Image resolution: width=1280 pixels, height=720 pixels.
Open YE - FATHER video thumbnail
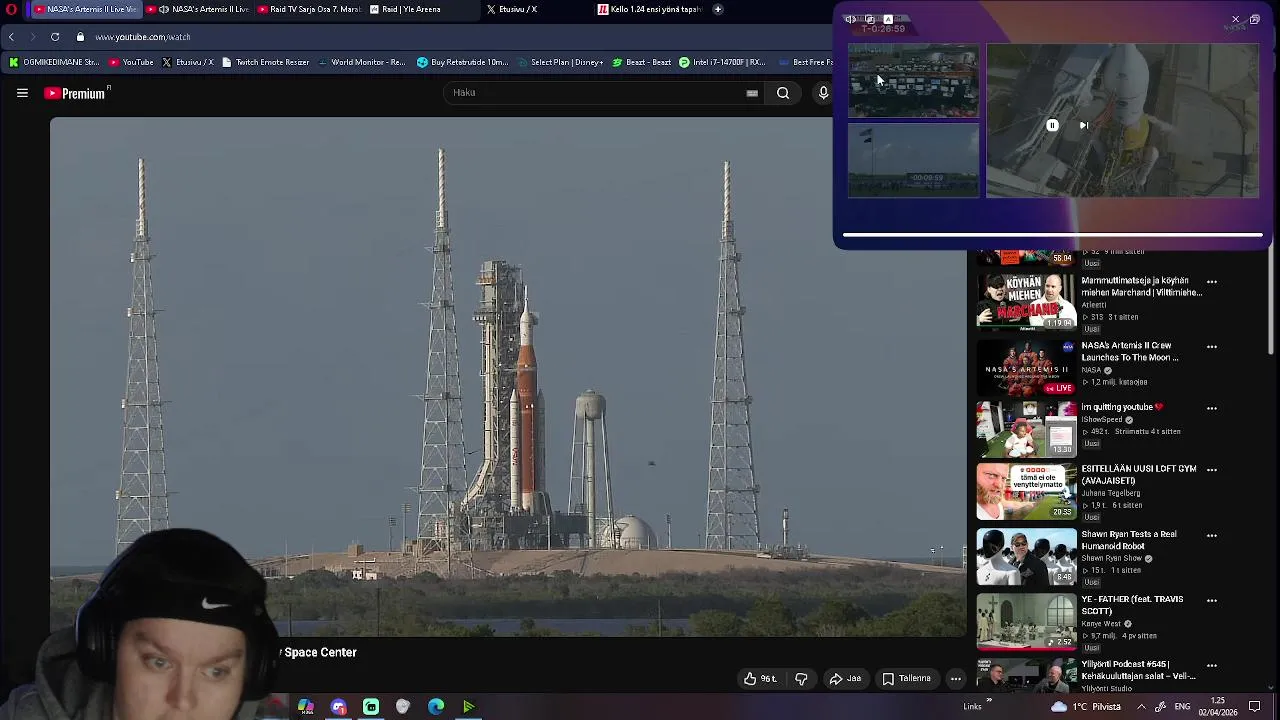click(1026, 621)
